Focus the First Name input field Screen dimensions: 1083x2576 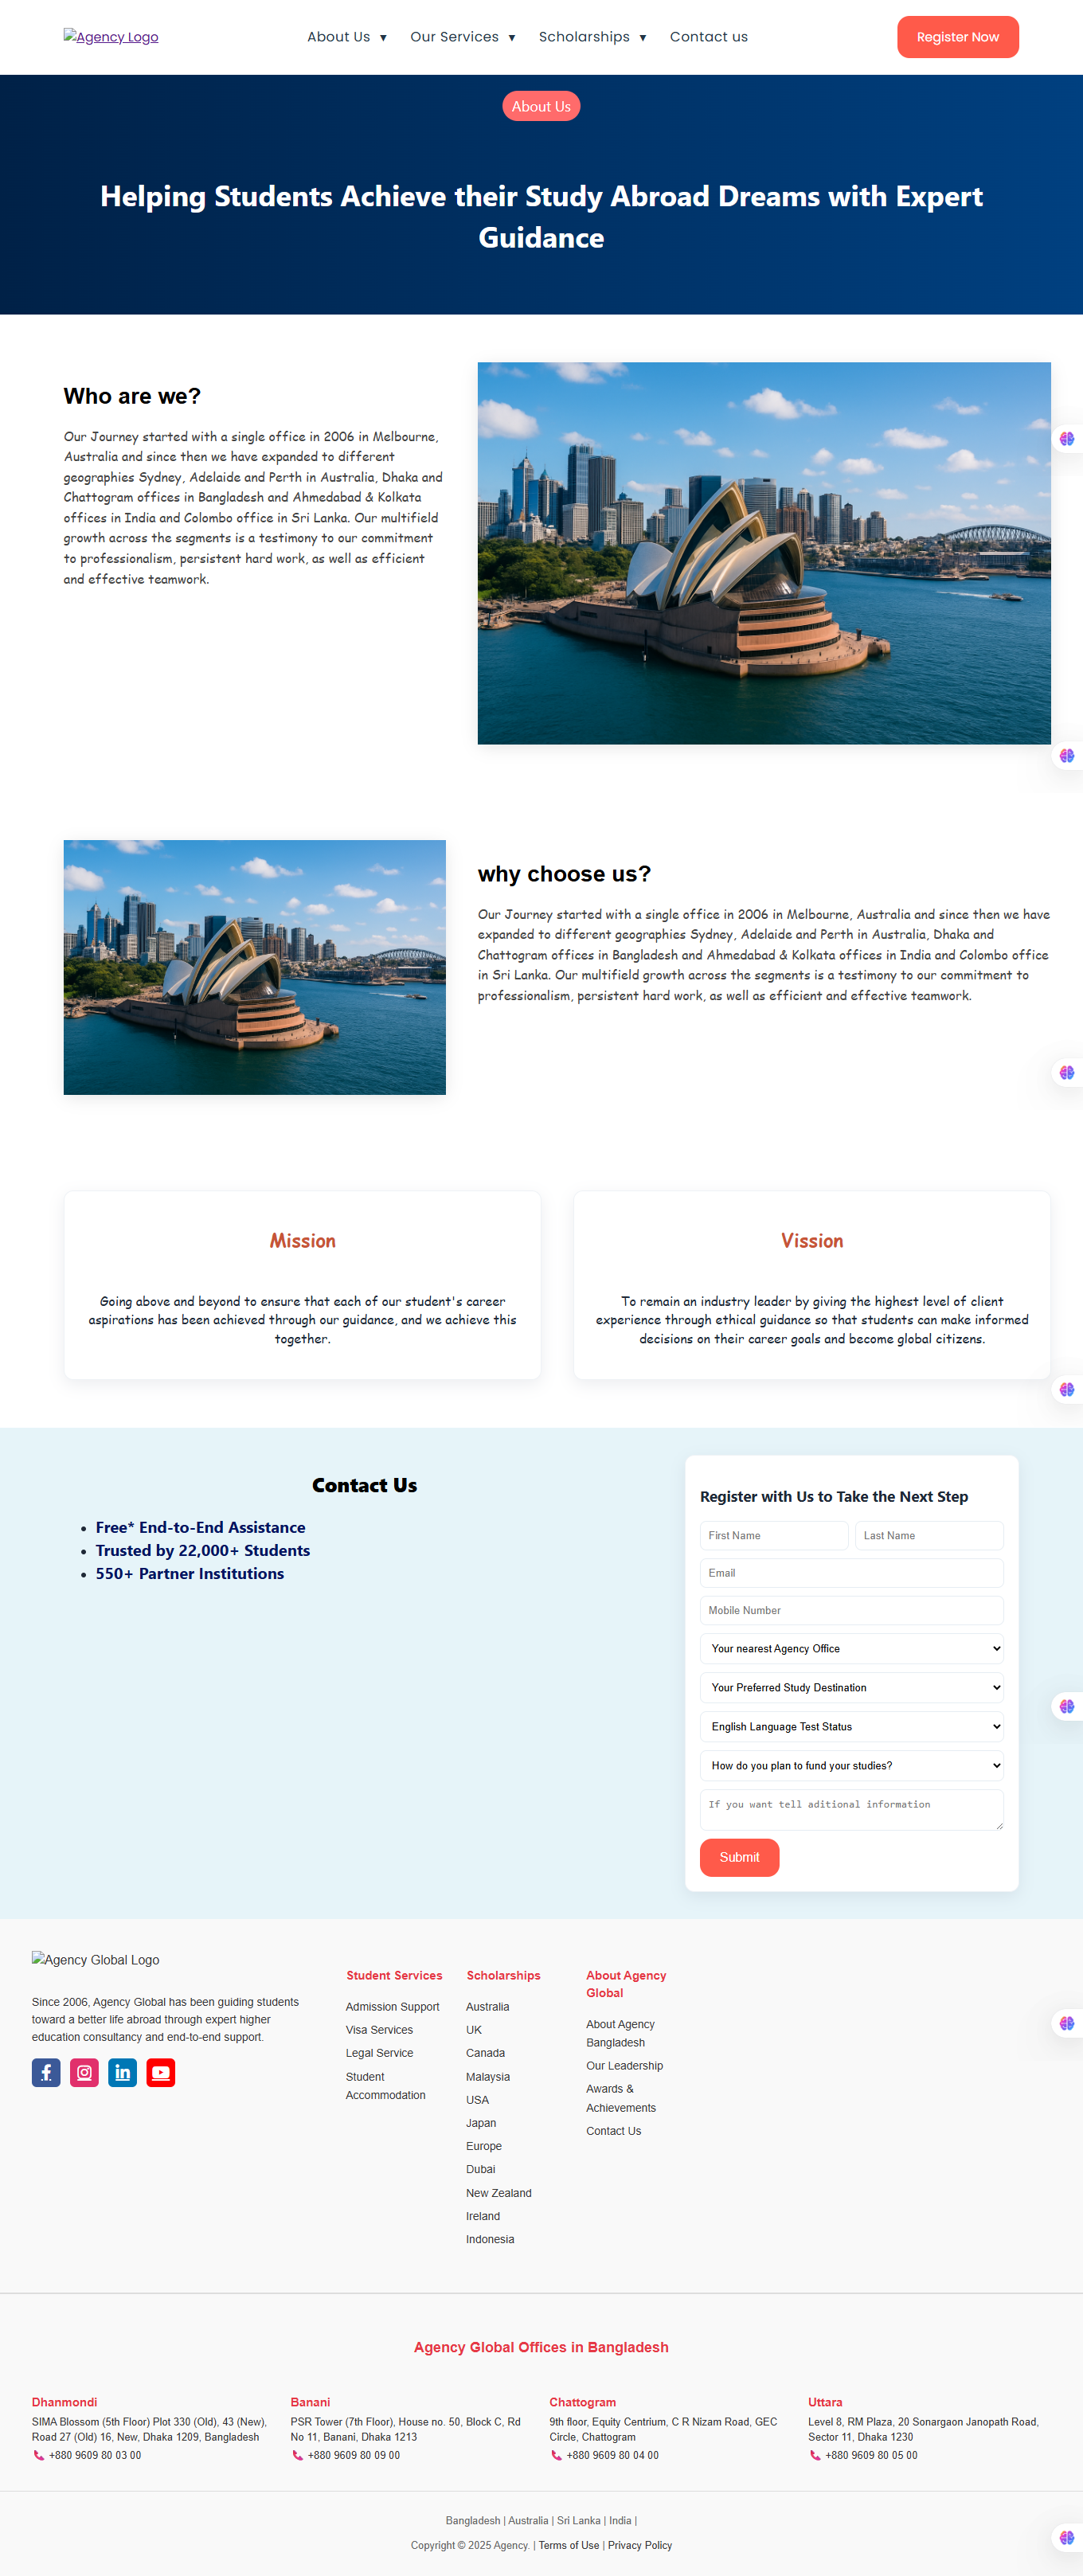pyautogui.click(x=774, y=1535)
